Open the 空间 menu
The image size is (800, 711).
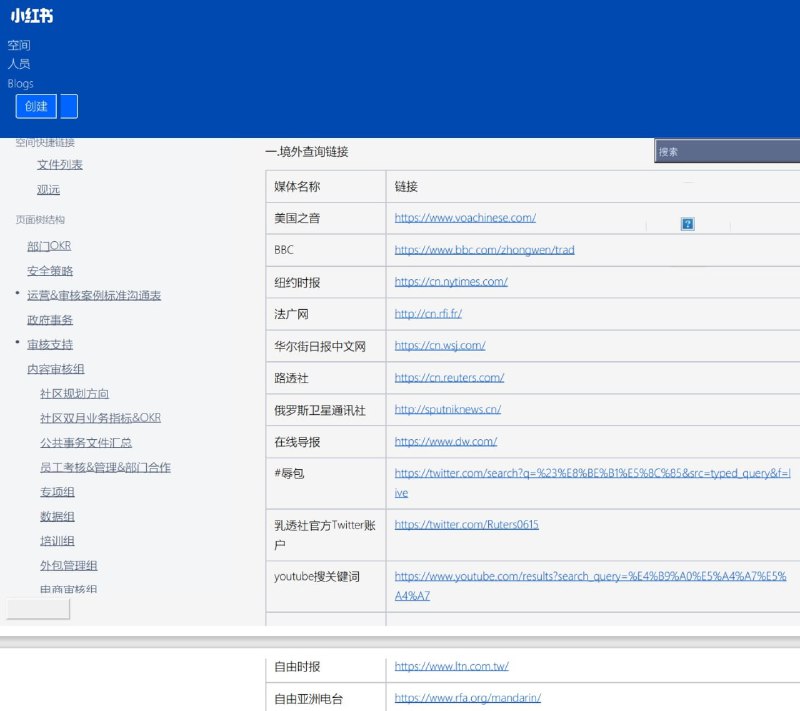click(17, 44)
